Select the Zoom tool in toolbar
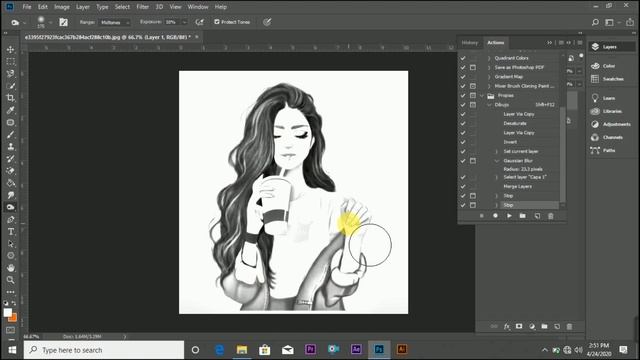Image resolution: width=640 pixels, height=360 pixels. [11, 280]
